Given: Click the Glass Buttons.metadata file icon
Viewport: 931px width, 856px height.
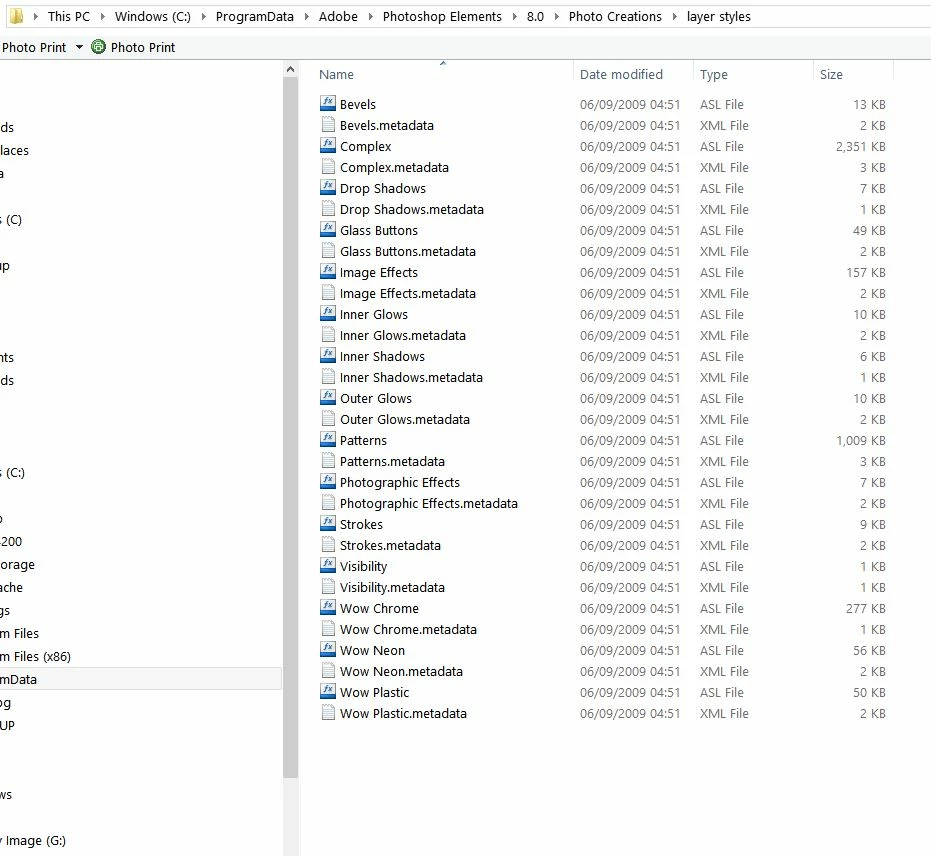Looking at the screenshot, I should 328,251.
